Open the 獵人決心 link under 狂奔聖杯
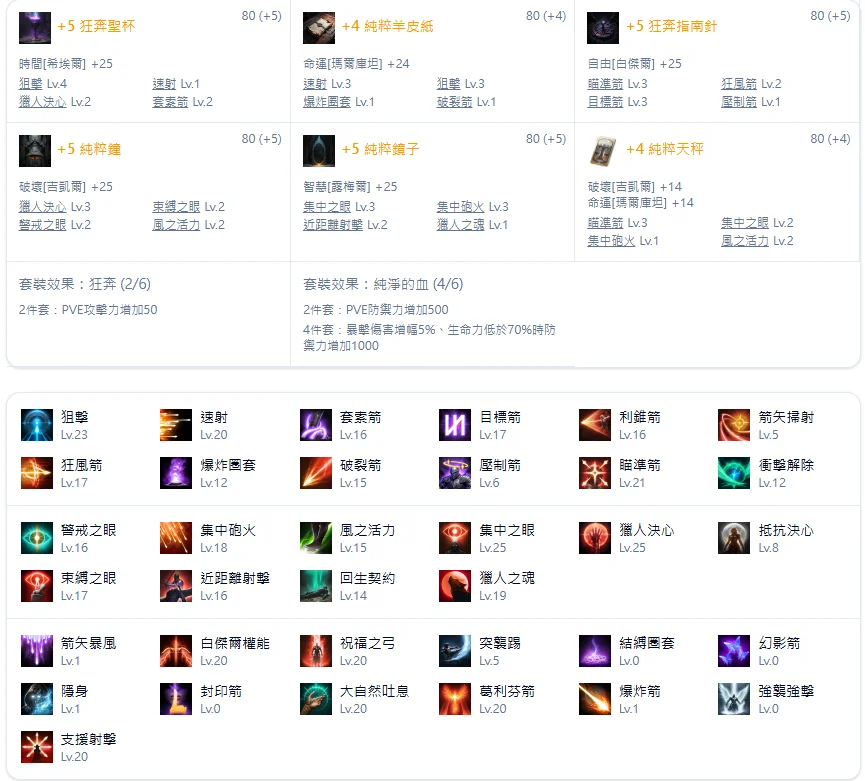The image size is (865, 781). (42, 102)
